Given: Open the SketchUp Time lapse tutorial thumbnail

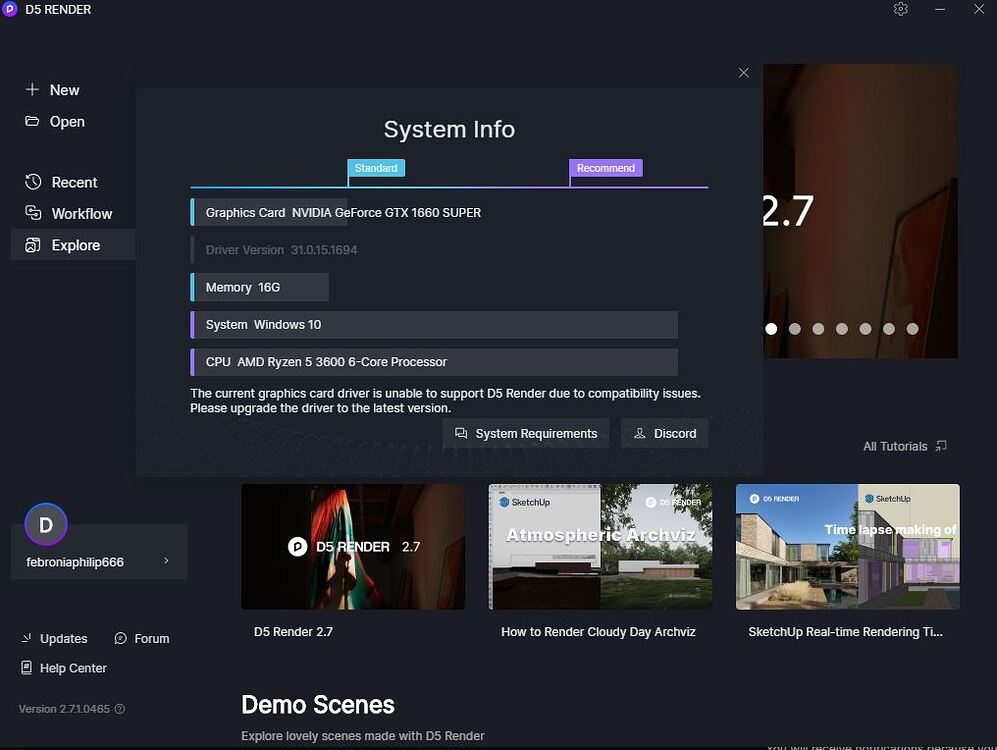Looking at the screenshot, I should click(848, 547).
